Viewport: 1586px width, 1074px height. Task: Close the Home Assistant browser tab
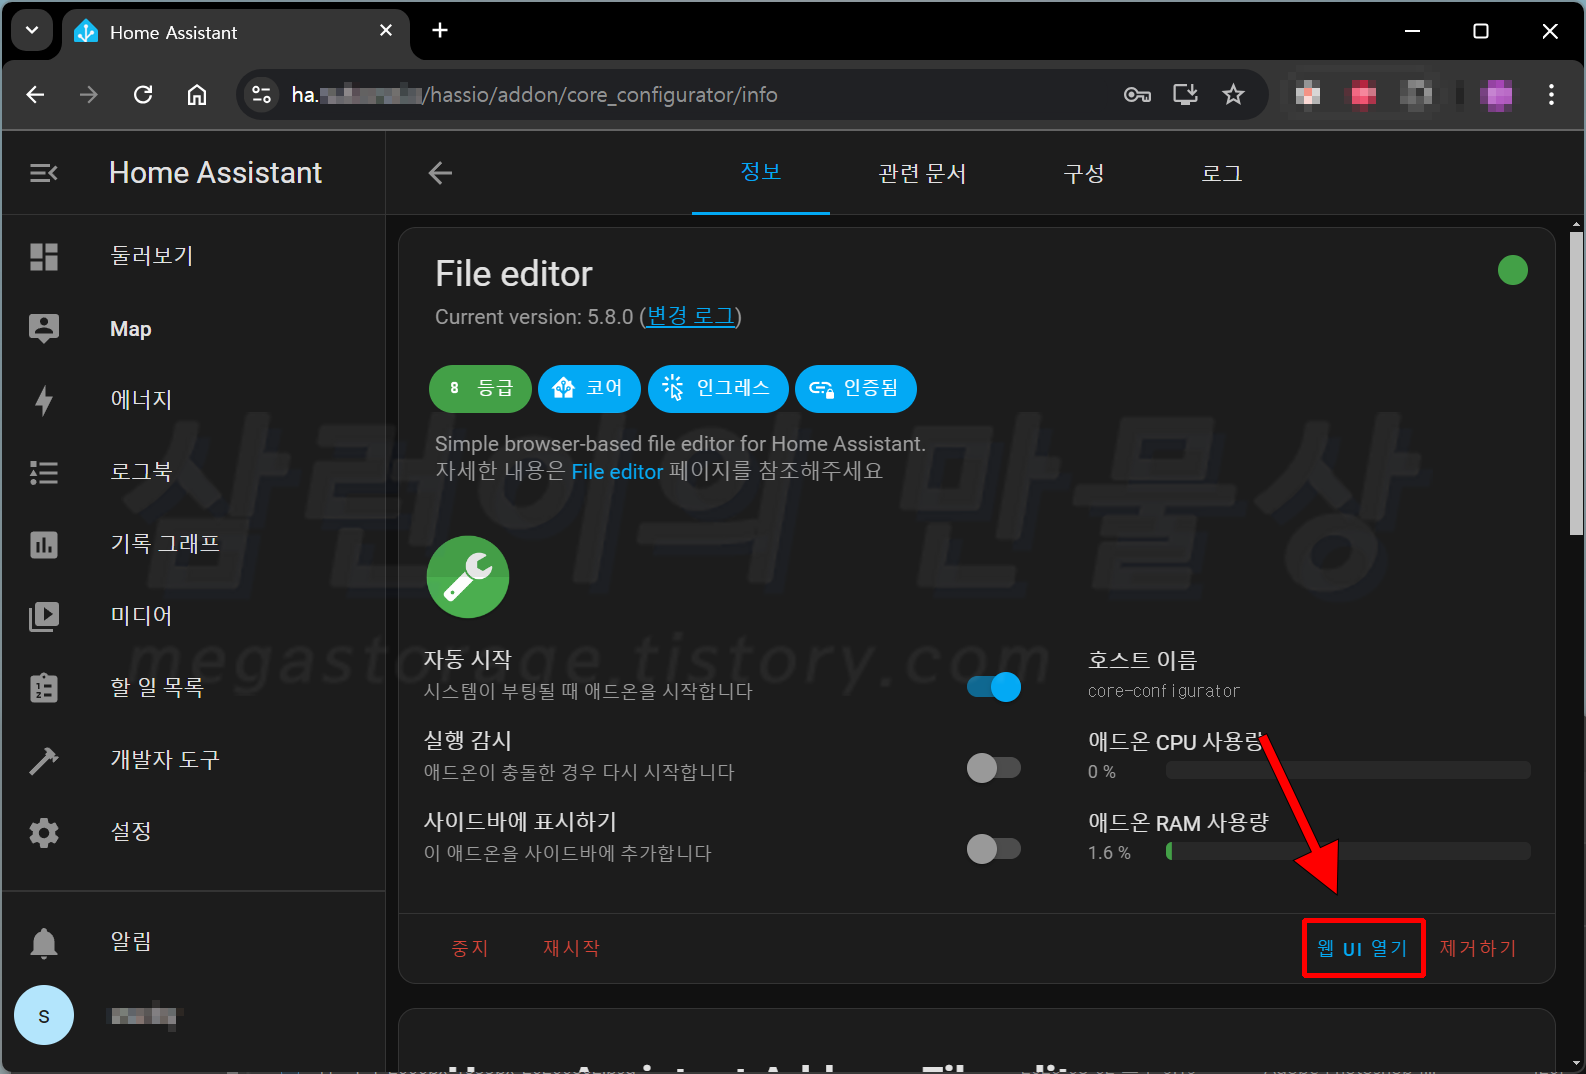[x=386, y=31]
